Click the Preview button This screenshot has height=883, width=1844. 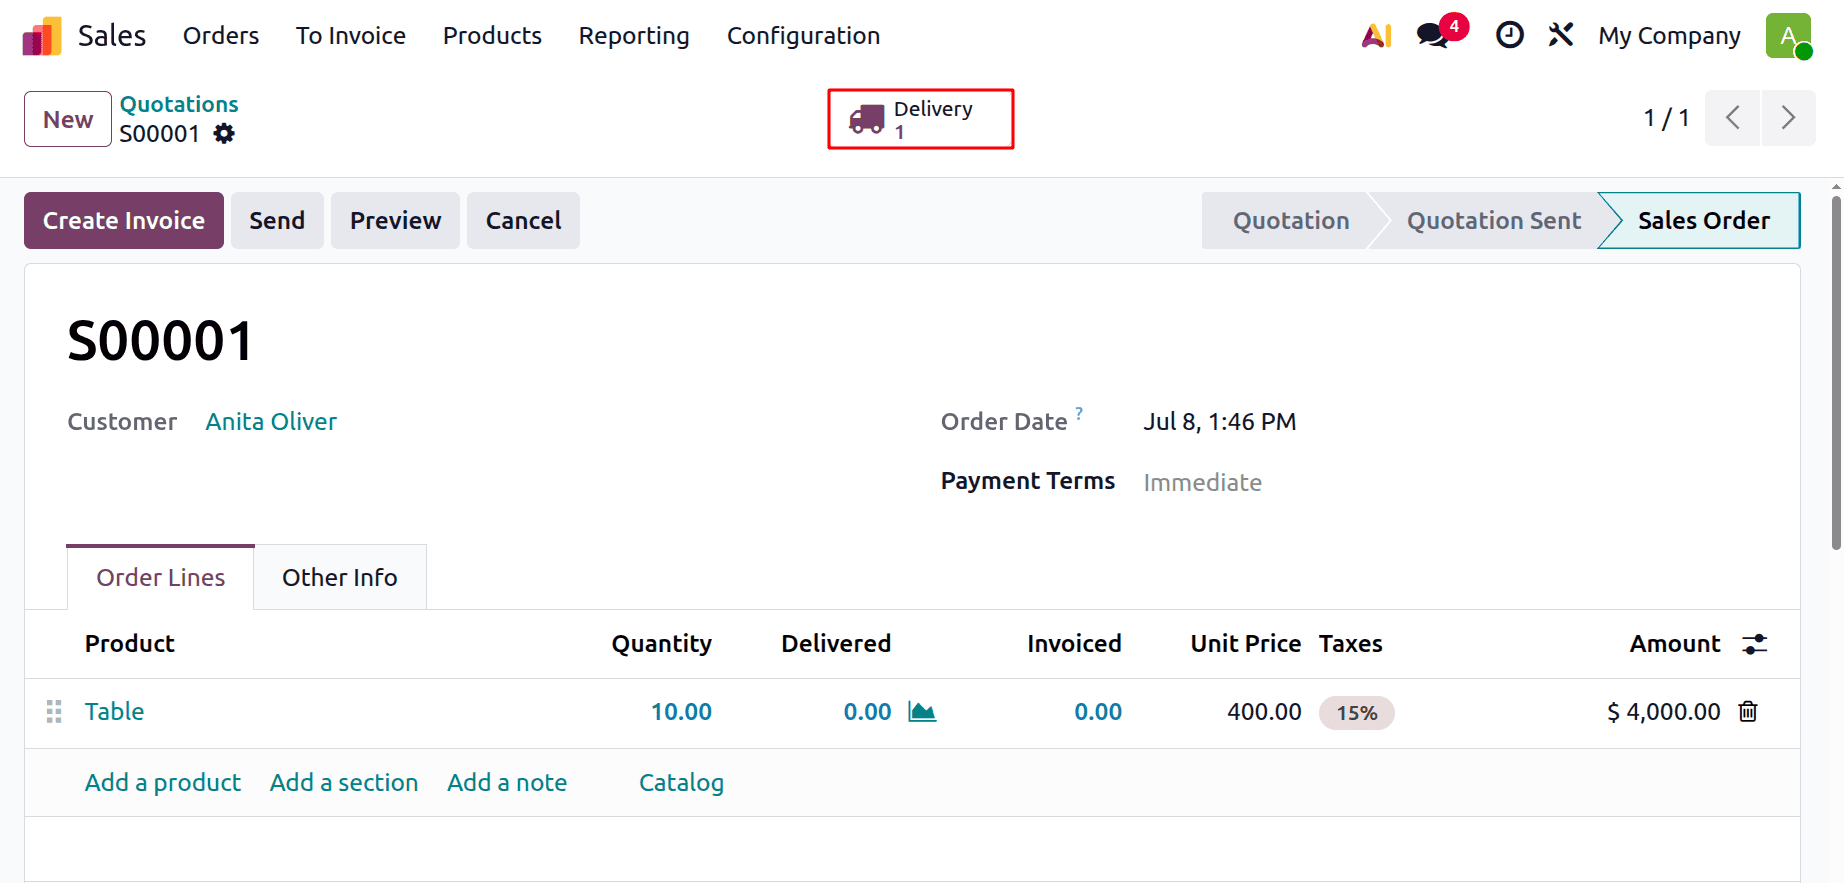[x=396, y=220]
